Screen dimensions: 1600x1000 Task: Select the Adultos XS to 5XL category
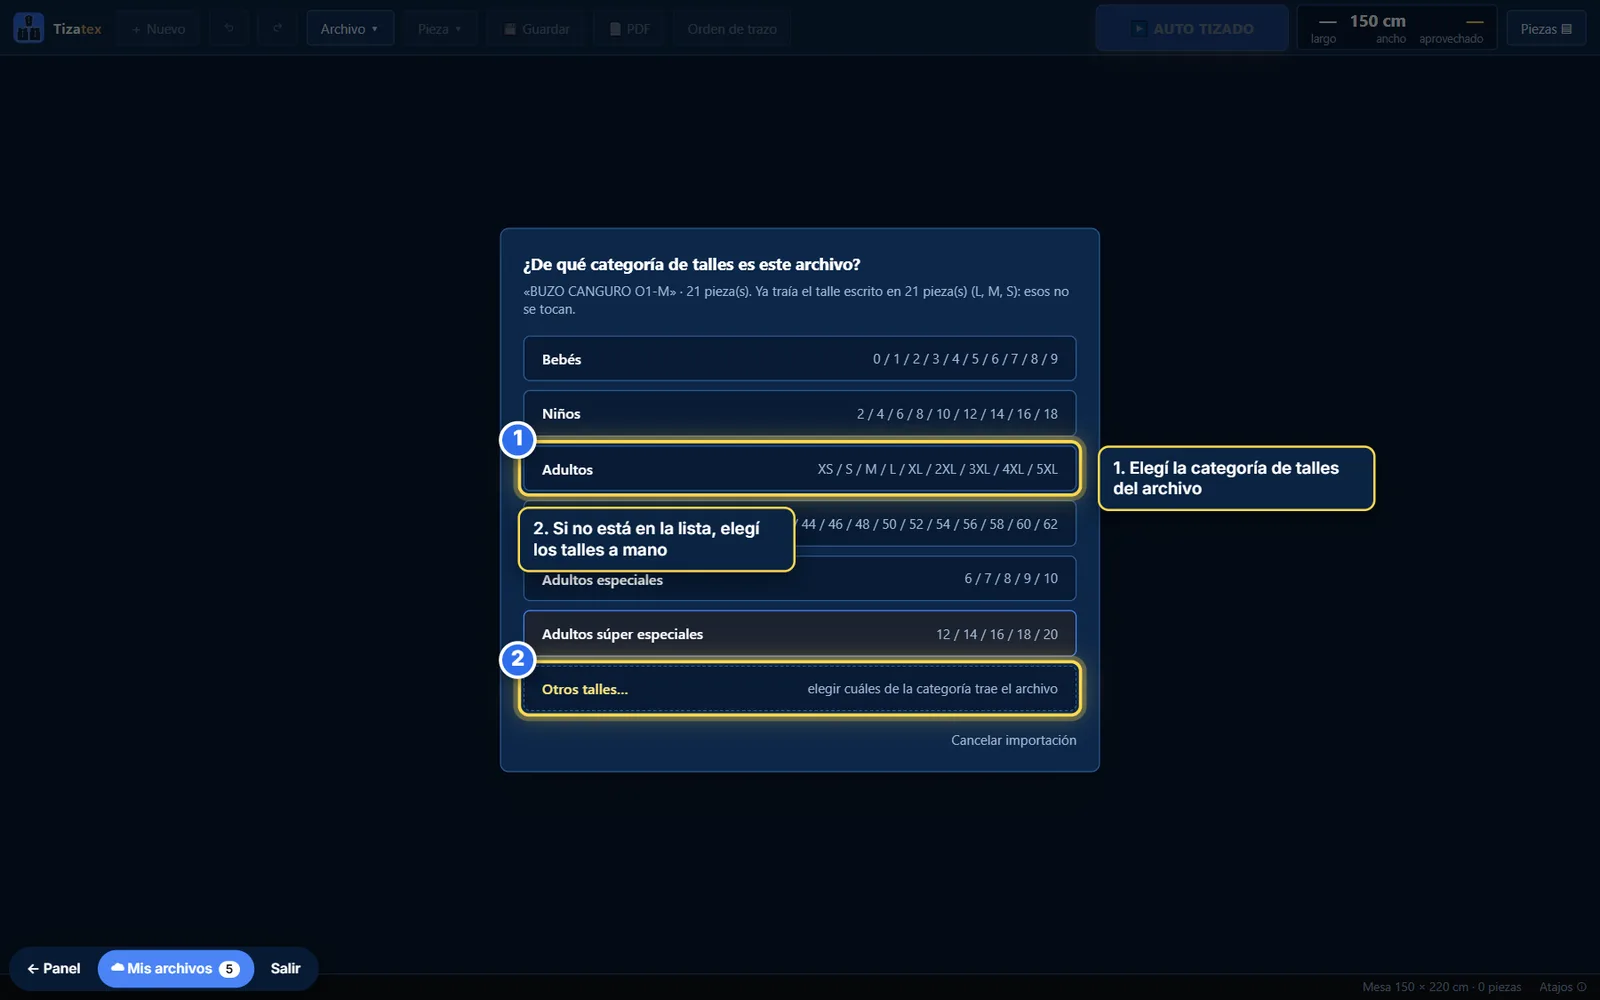[x=799, y=469]
